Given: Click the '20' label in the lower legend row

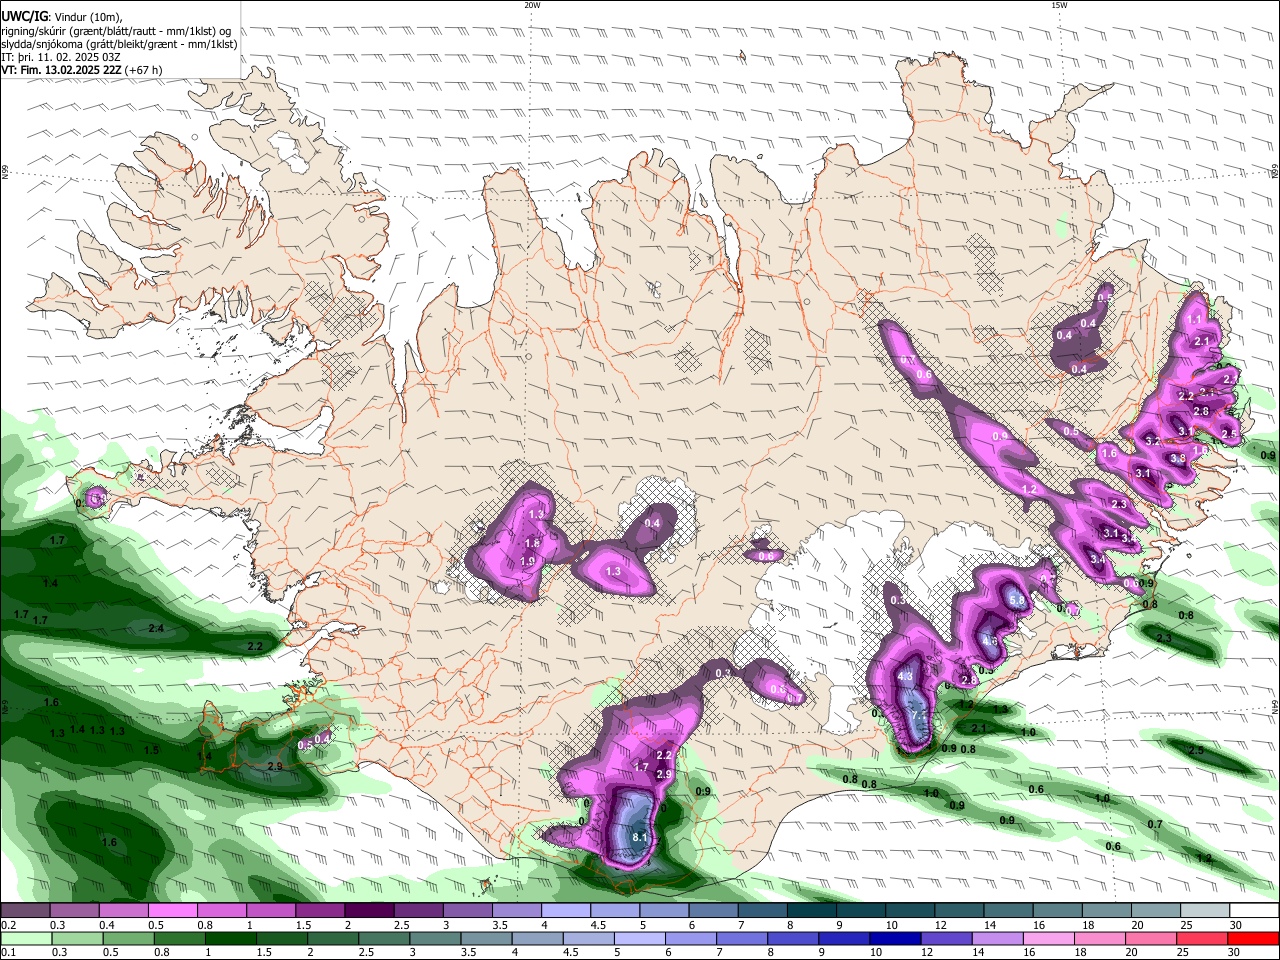Looking at the screenshot, I should (1131, 952).
